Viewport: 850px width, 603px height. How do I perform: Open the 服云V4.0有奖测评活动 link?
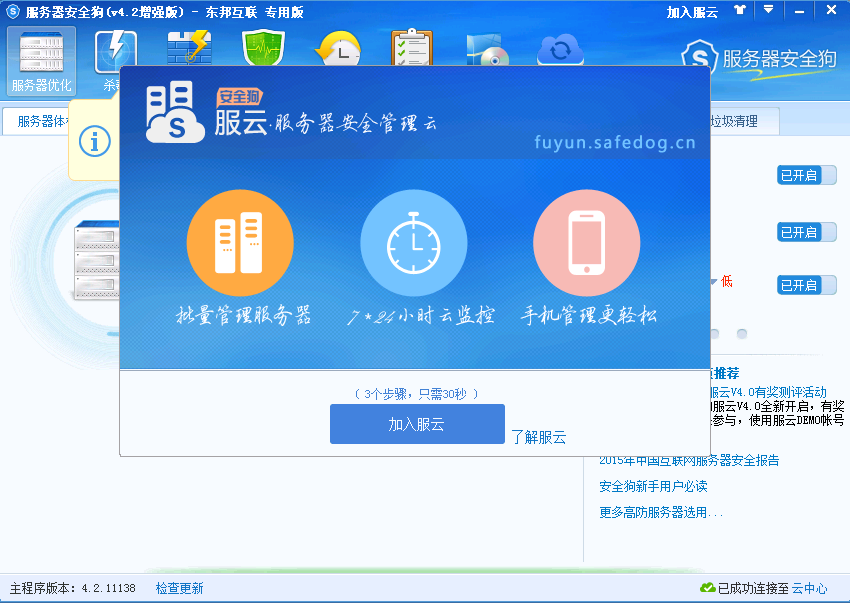click(x=768, y=392)
